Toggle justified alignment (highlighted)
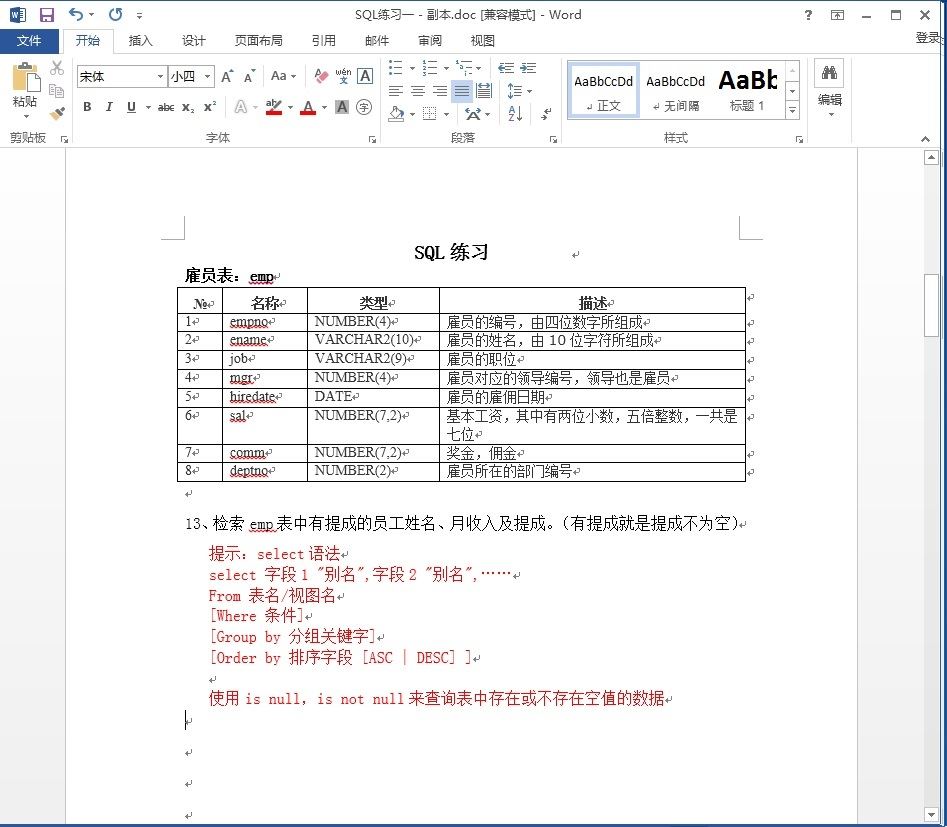 462,91
